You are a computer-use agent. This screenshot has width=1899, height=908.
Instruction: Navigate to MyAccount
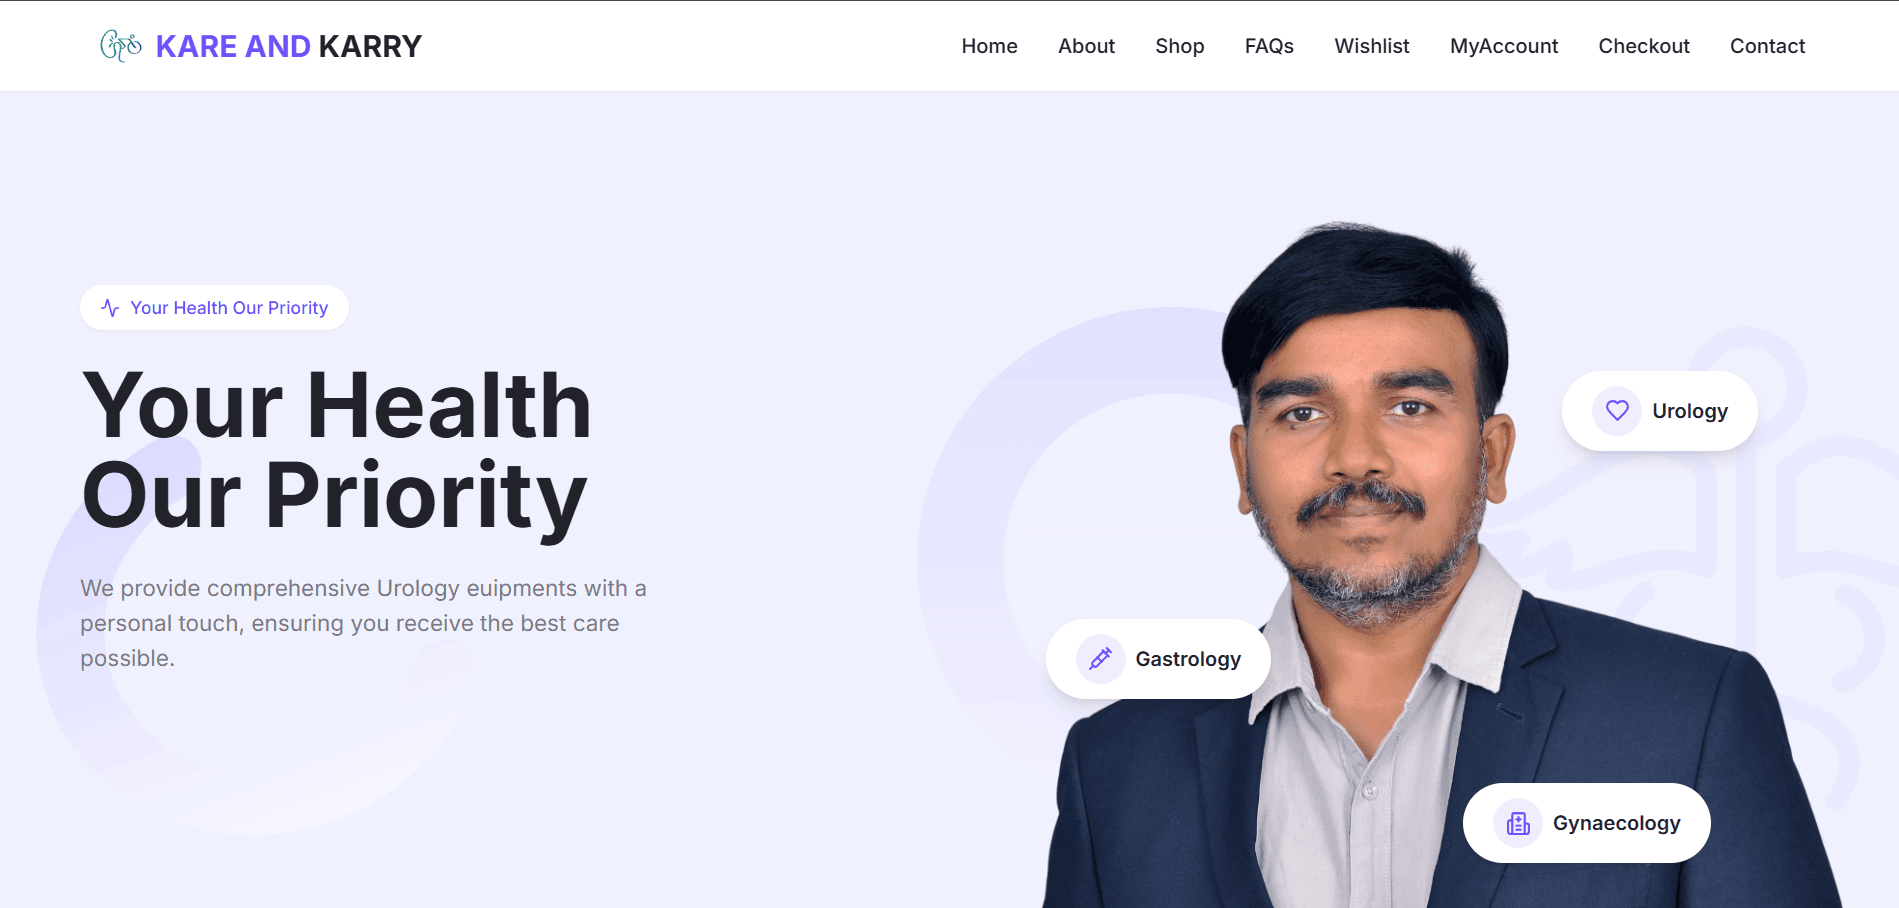point(1504,46)
